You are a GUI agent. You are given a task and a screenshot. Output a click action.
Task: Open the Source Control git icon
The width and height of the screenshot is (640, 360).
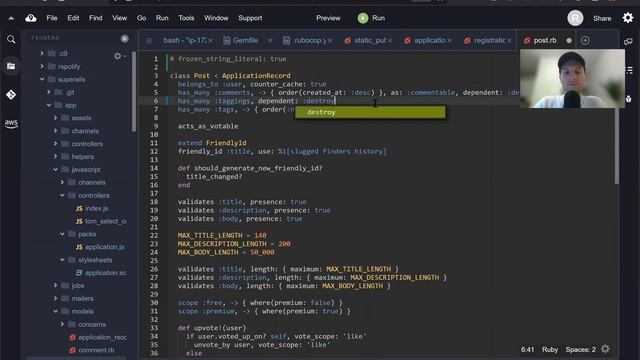11,94
